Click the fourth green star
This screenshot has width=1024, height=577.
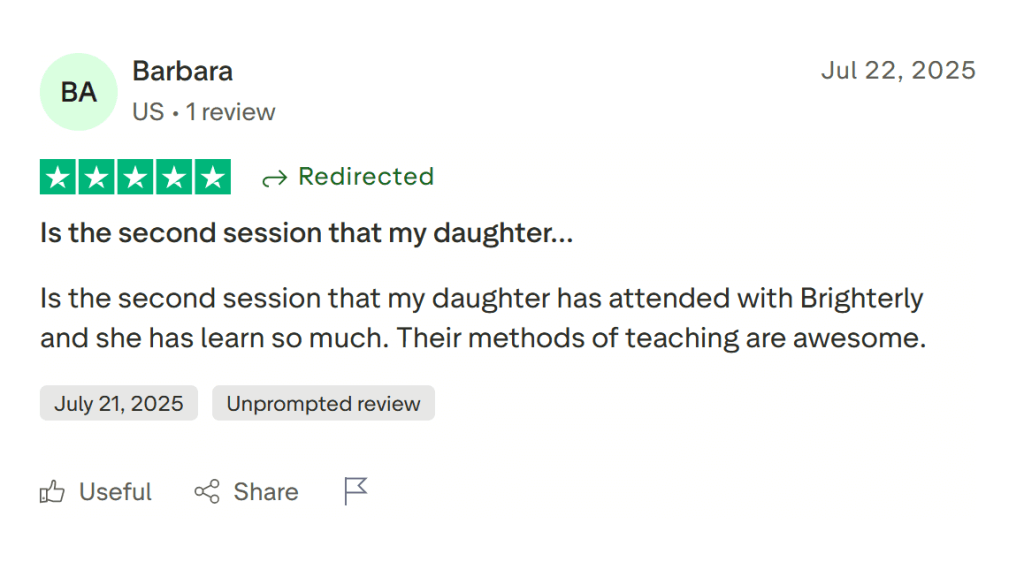174,176
